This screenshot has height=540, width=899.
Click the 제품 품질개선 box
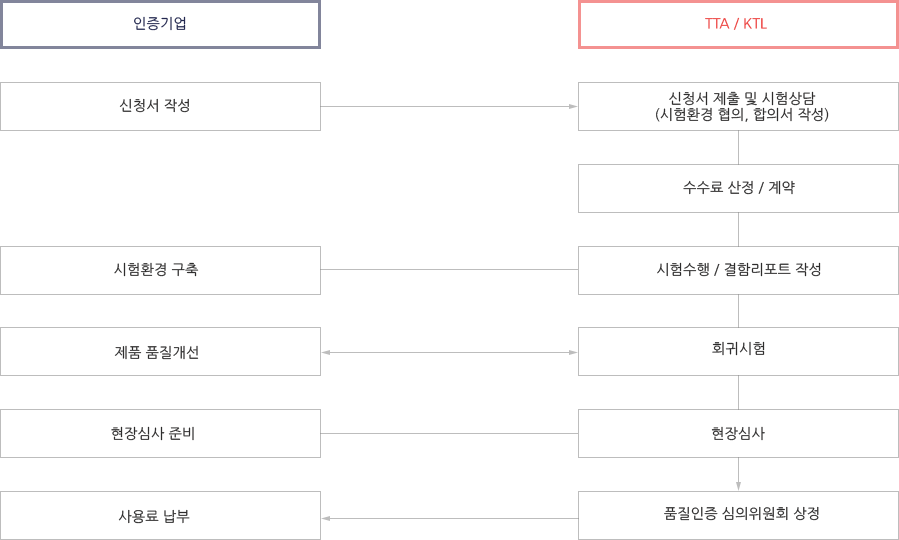tap(160, 351)
